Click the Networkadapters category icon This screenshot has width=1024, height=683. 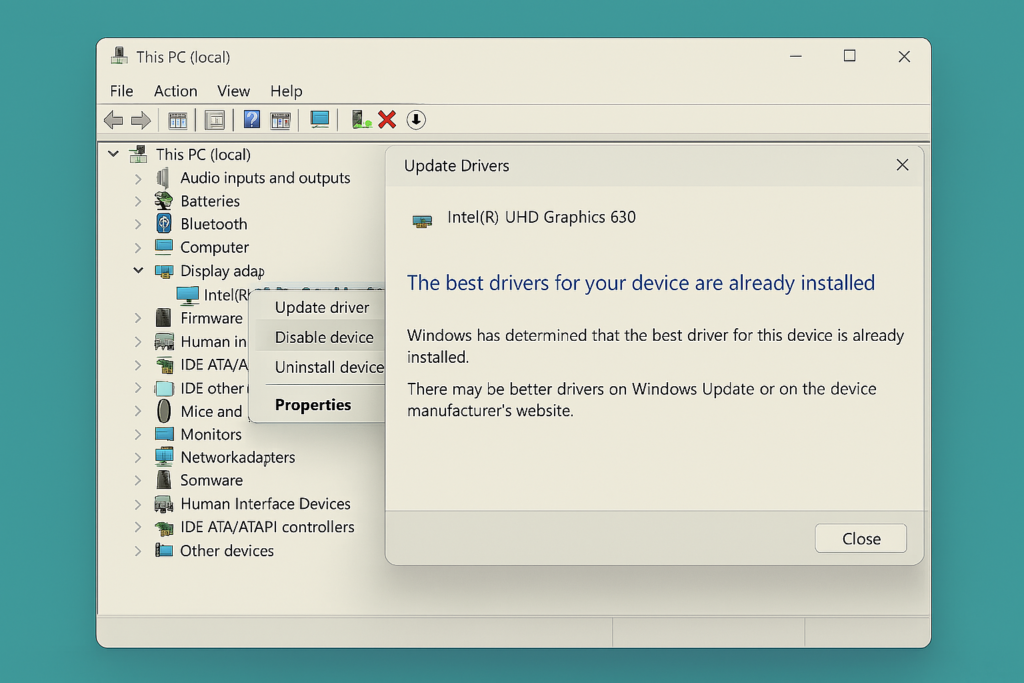164,457
